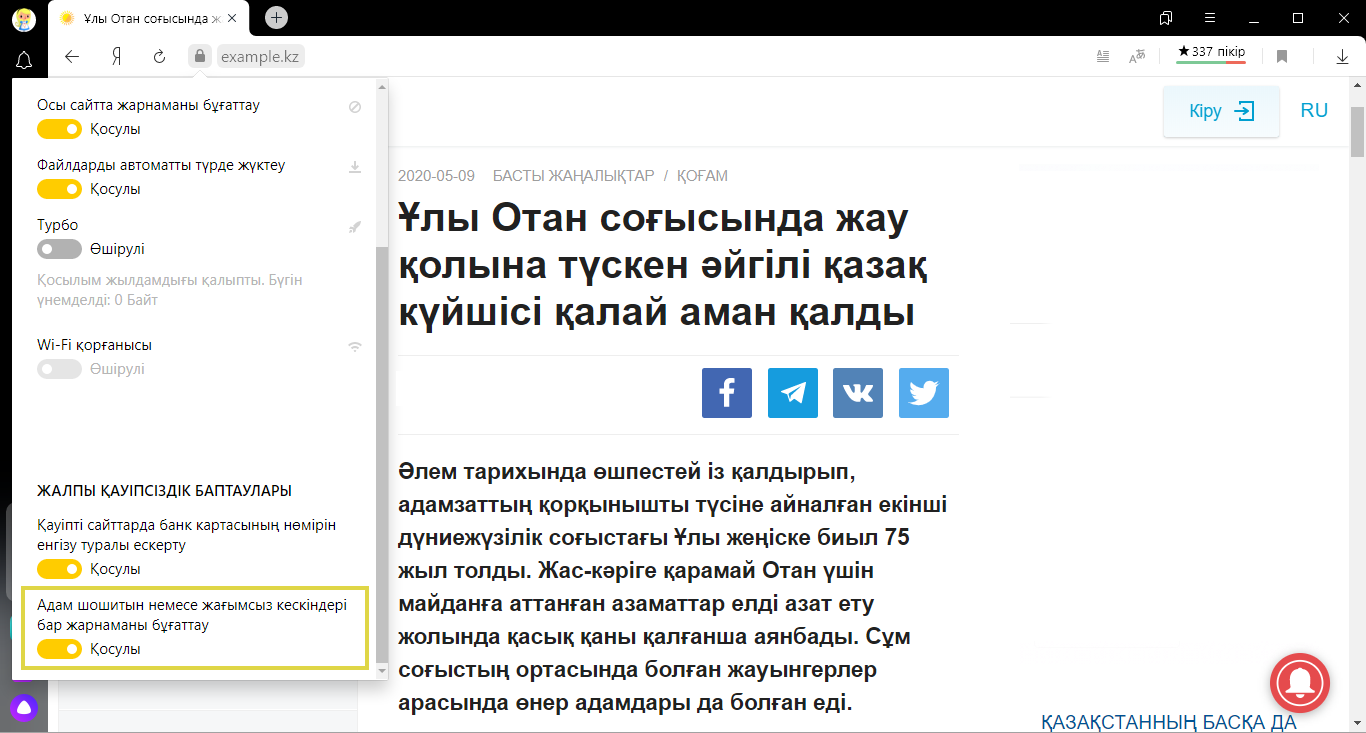Click the Alice purple assistant icon
This screenshot has width=1366, height=733.
pyautogui.click(x=24, y=708)
